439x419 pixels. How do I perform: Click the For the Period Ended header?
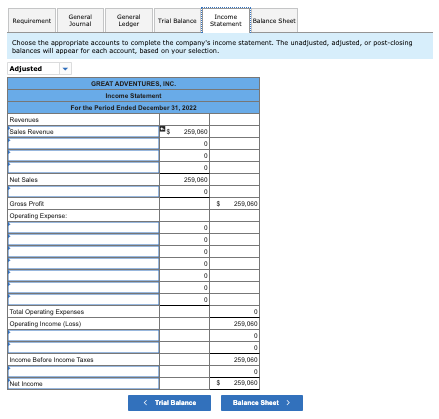133,108
